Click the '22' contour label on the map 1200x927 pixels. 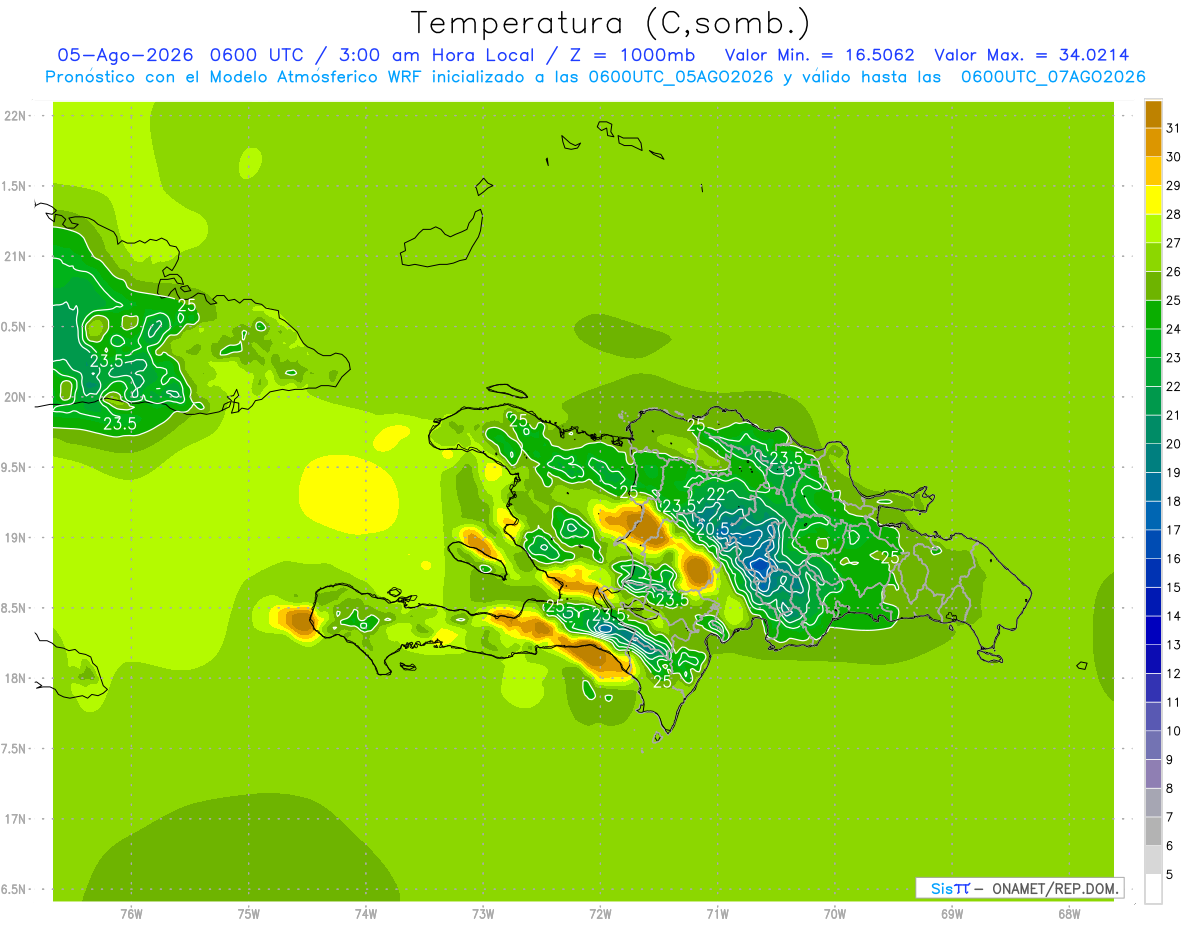point(716,494)
